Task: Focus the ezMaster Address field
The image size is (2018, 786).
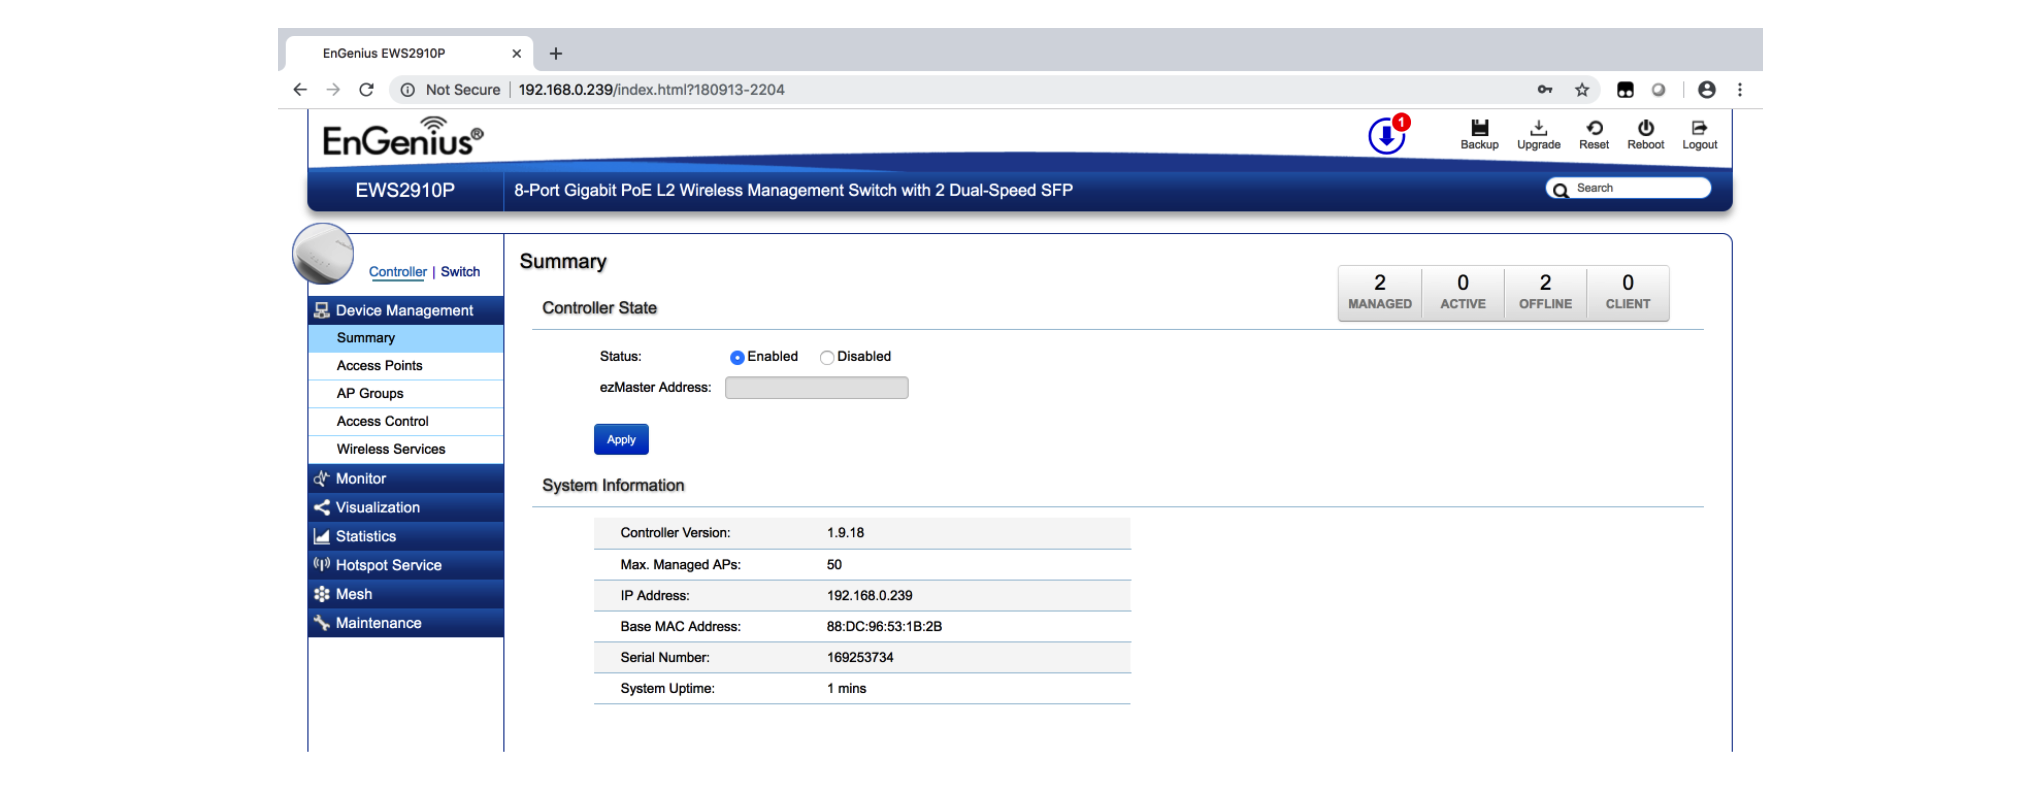Action: coord(816,388)
